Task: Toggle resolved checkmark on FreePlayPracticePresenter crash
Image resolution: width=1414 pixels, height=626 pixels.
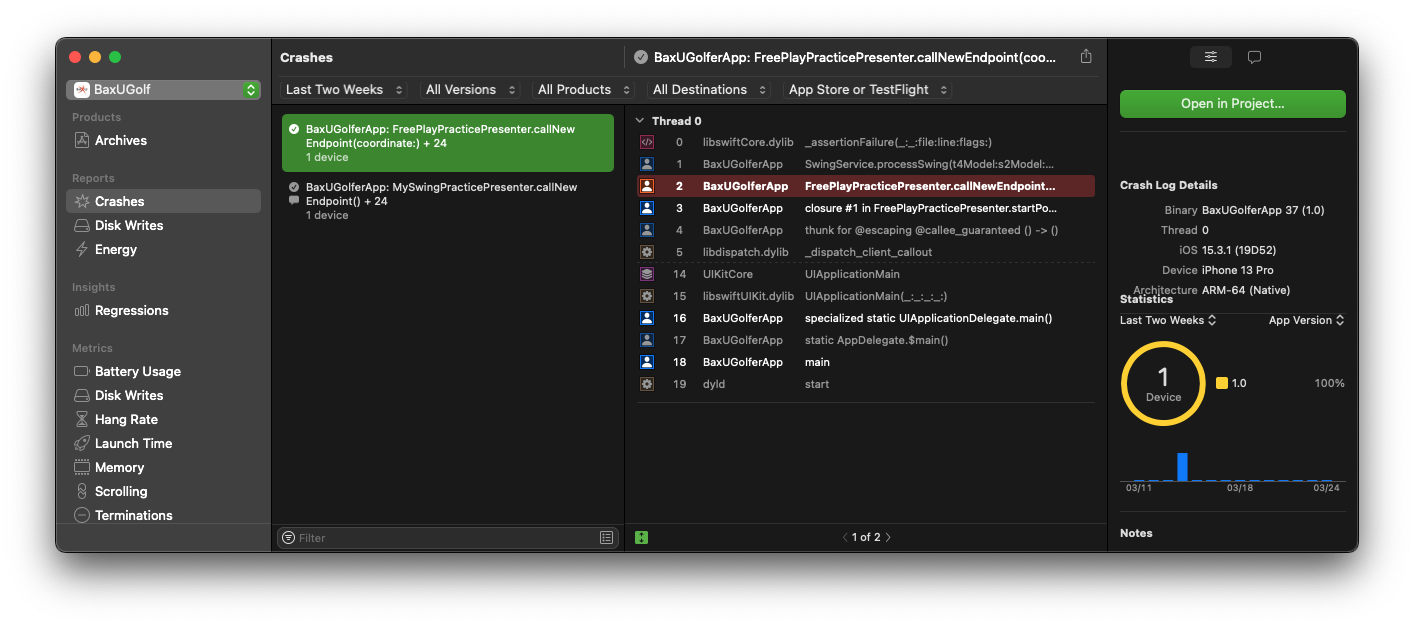Action: point(294,129)
